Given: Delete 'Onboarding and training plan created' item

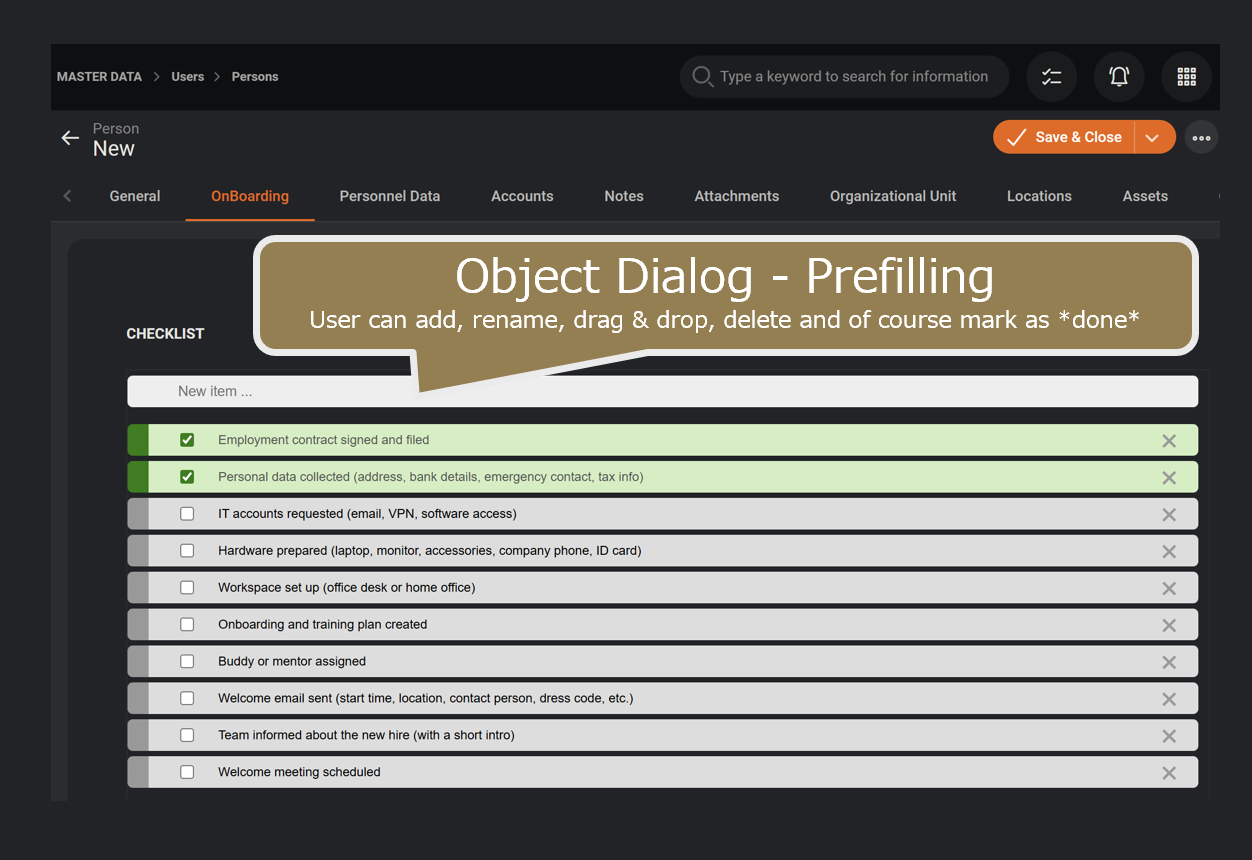Looking at the screenshot, I should click(x=1169, y=626).
